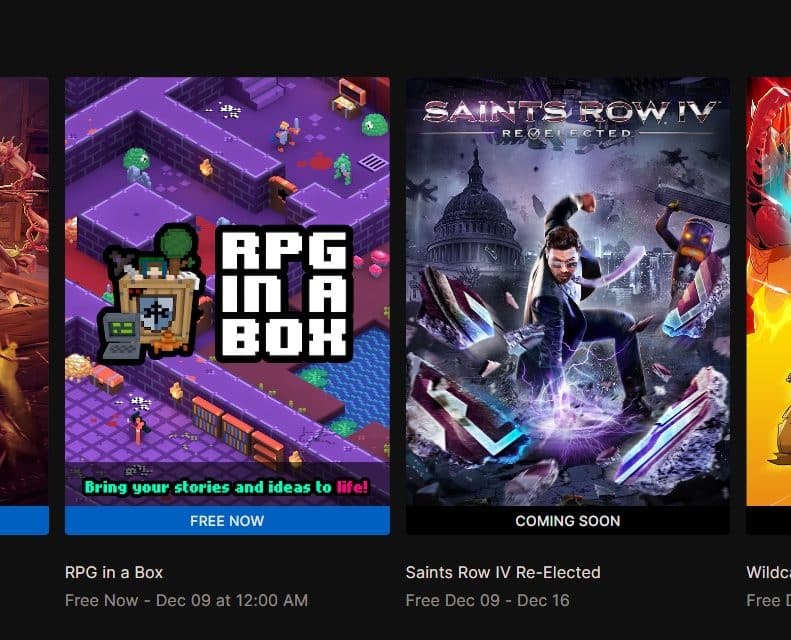Click the 'Bring your stories and ideas to life!' caption
Viewport: 791px width, 640px height.
pyautogui.click(x=227, y=487)
